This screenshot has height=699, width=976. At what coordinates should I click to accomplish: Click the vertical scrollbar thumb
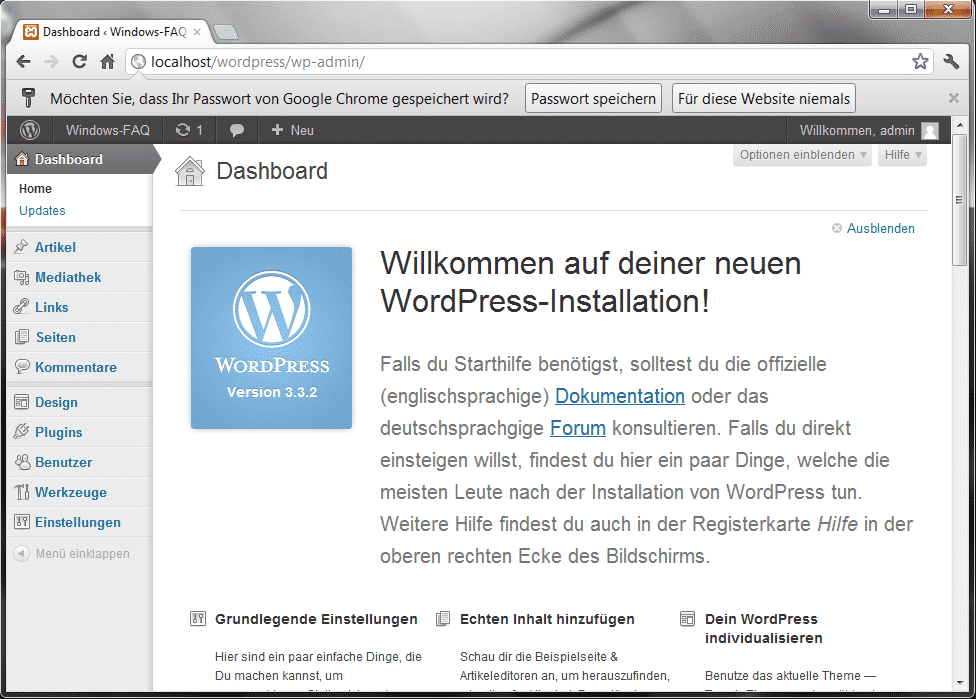click(959, 200)
